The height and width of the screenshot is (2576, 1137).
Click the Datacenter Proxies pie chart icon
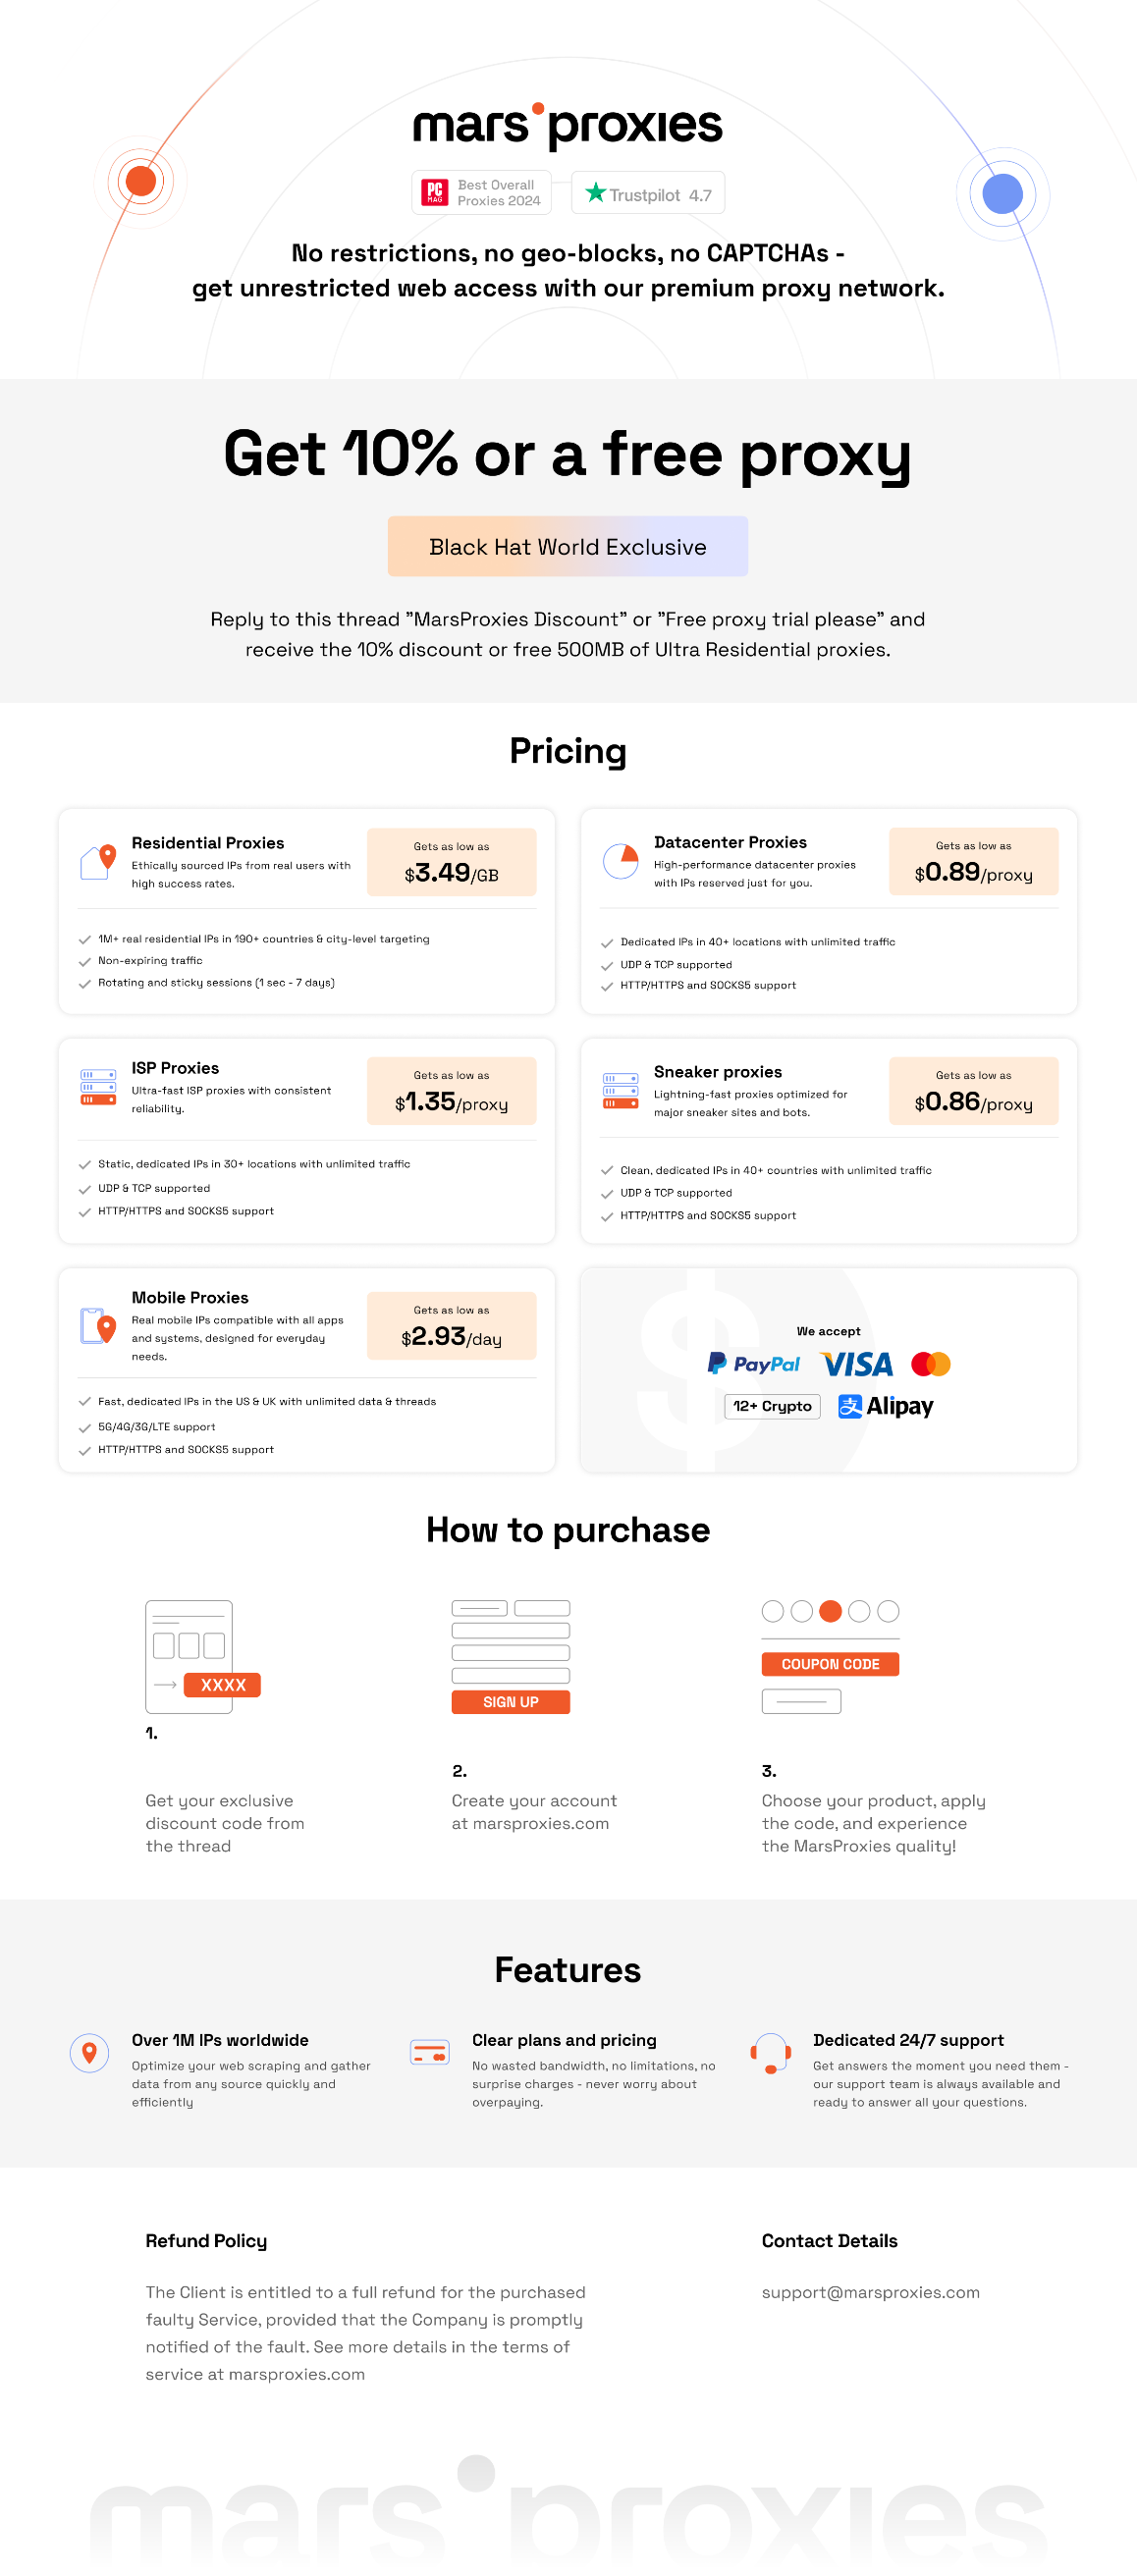tap(621, 861)
